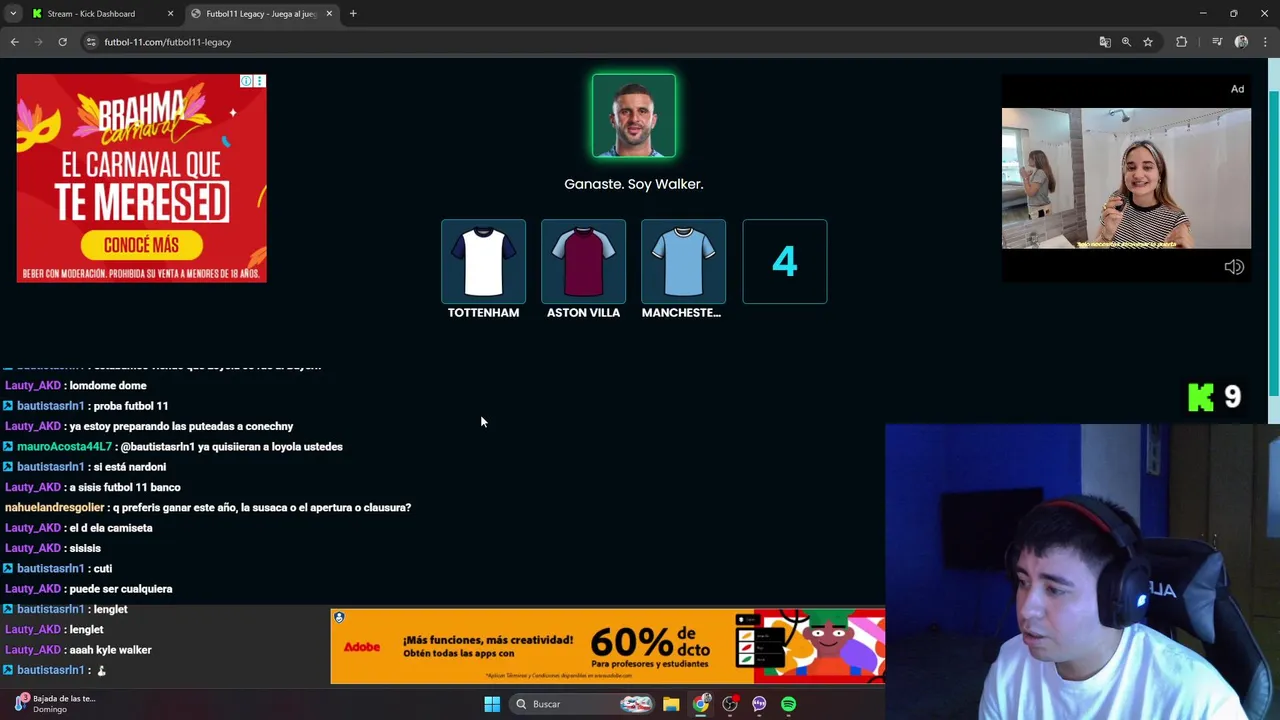Click the Tottenham white shirt card
This screenshot has height=720, width=1280.
coord(483,261)
